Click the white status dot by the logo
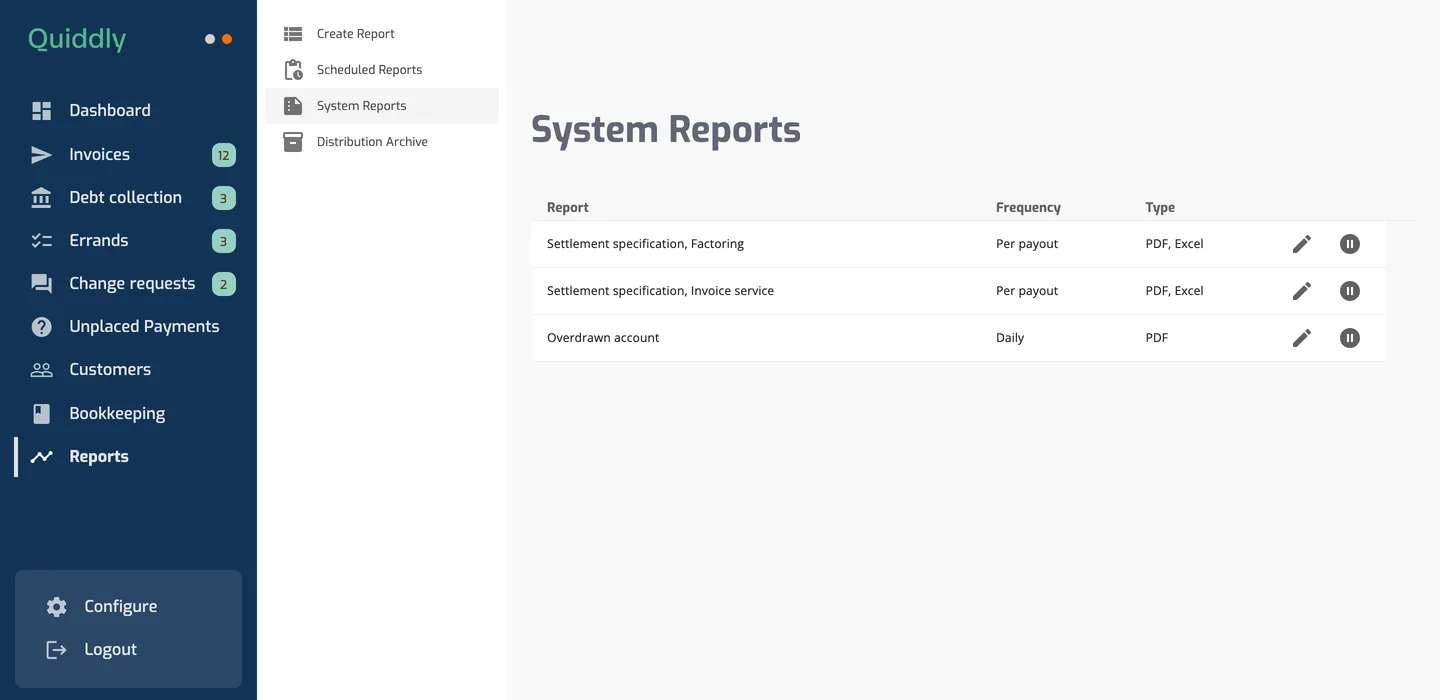 click(210, 39)
